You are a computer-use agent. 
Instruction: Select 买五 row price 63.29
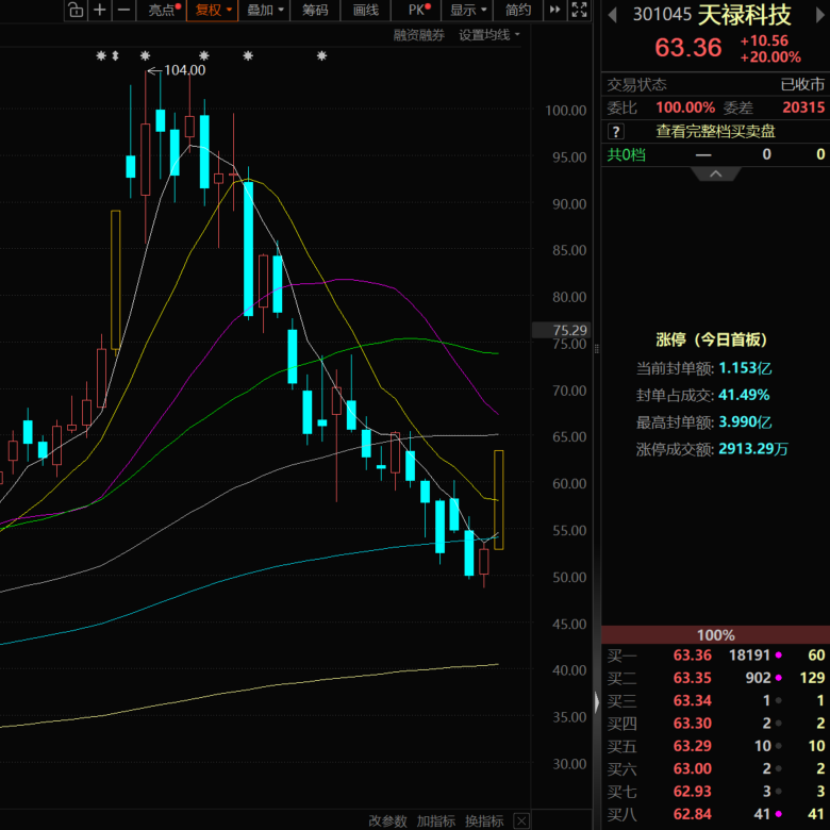coord(692,746)
